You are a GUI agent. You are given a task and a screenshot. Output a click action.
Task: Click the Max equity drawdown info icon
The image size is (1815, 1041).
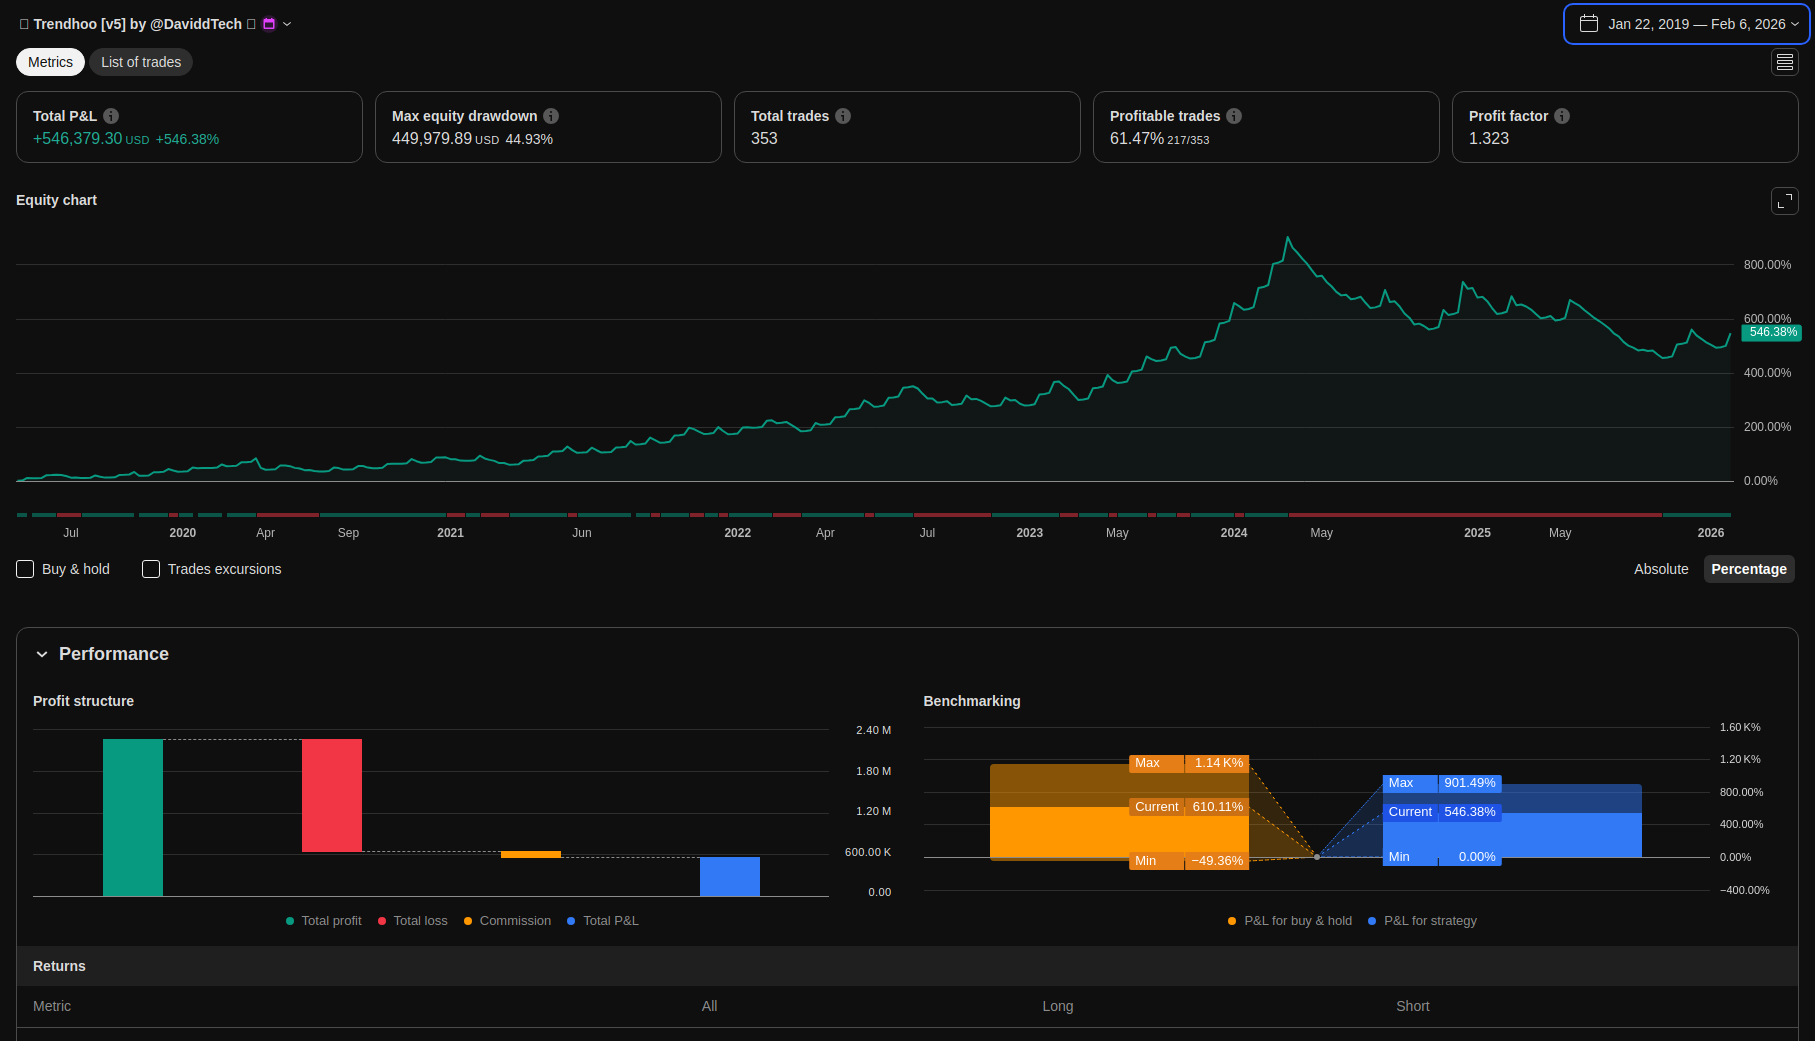click(x=551, y=116)
